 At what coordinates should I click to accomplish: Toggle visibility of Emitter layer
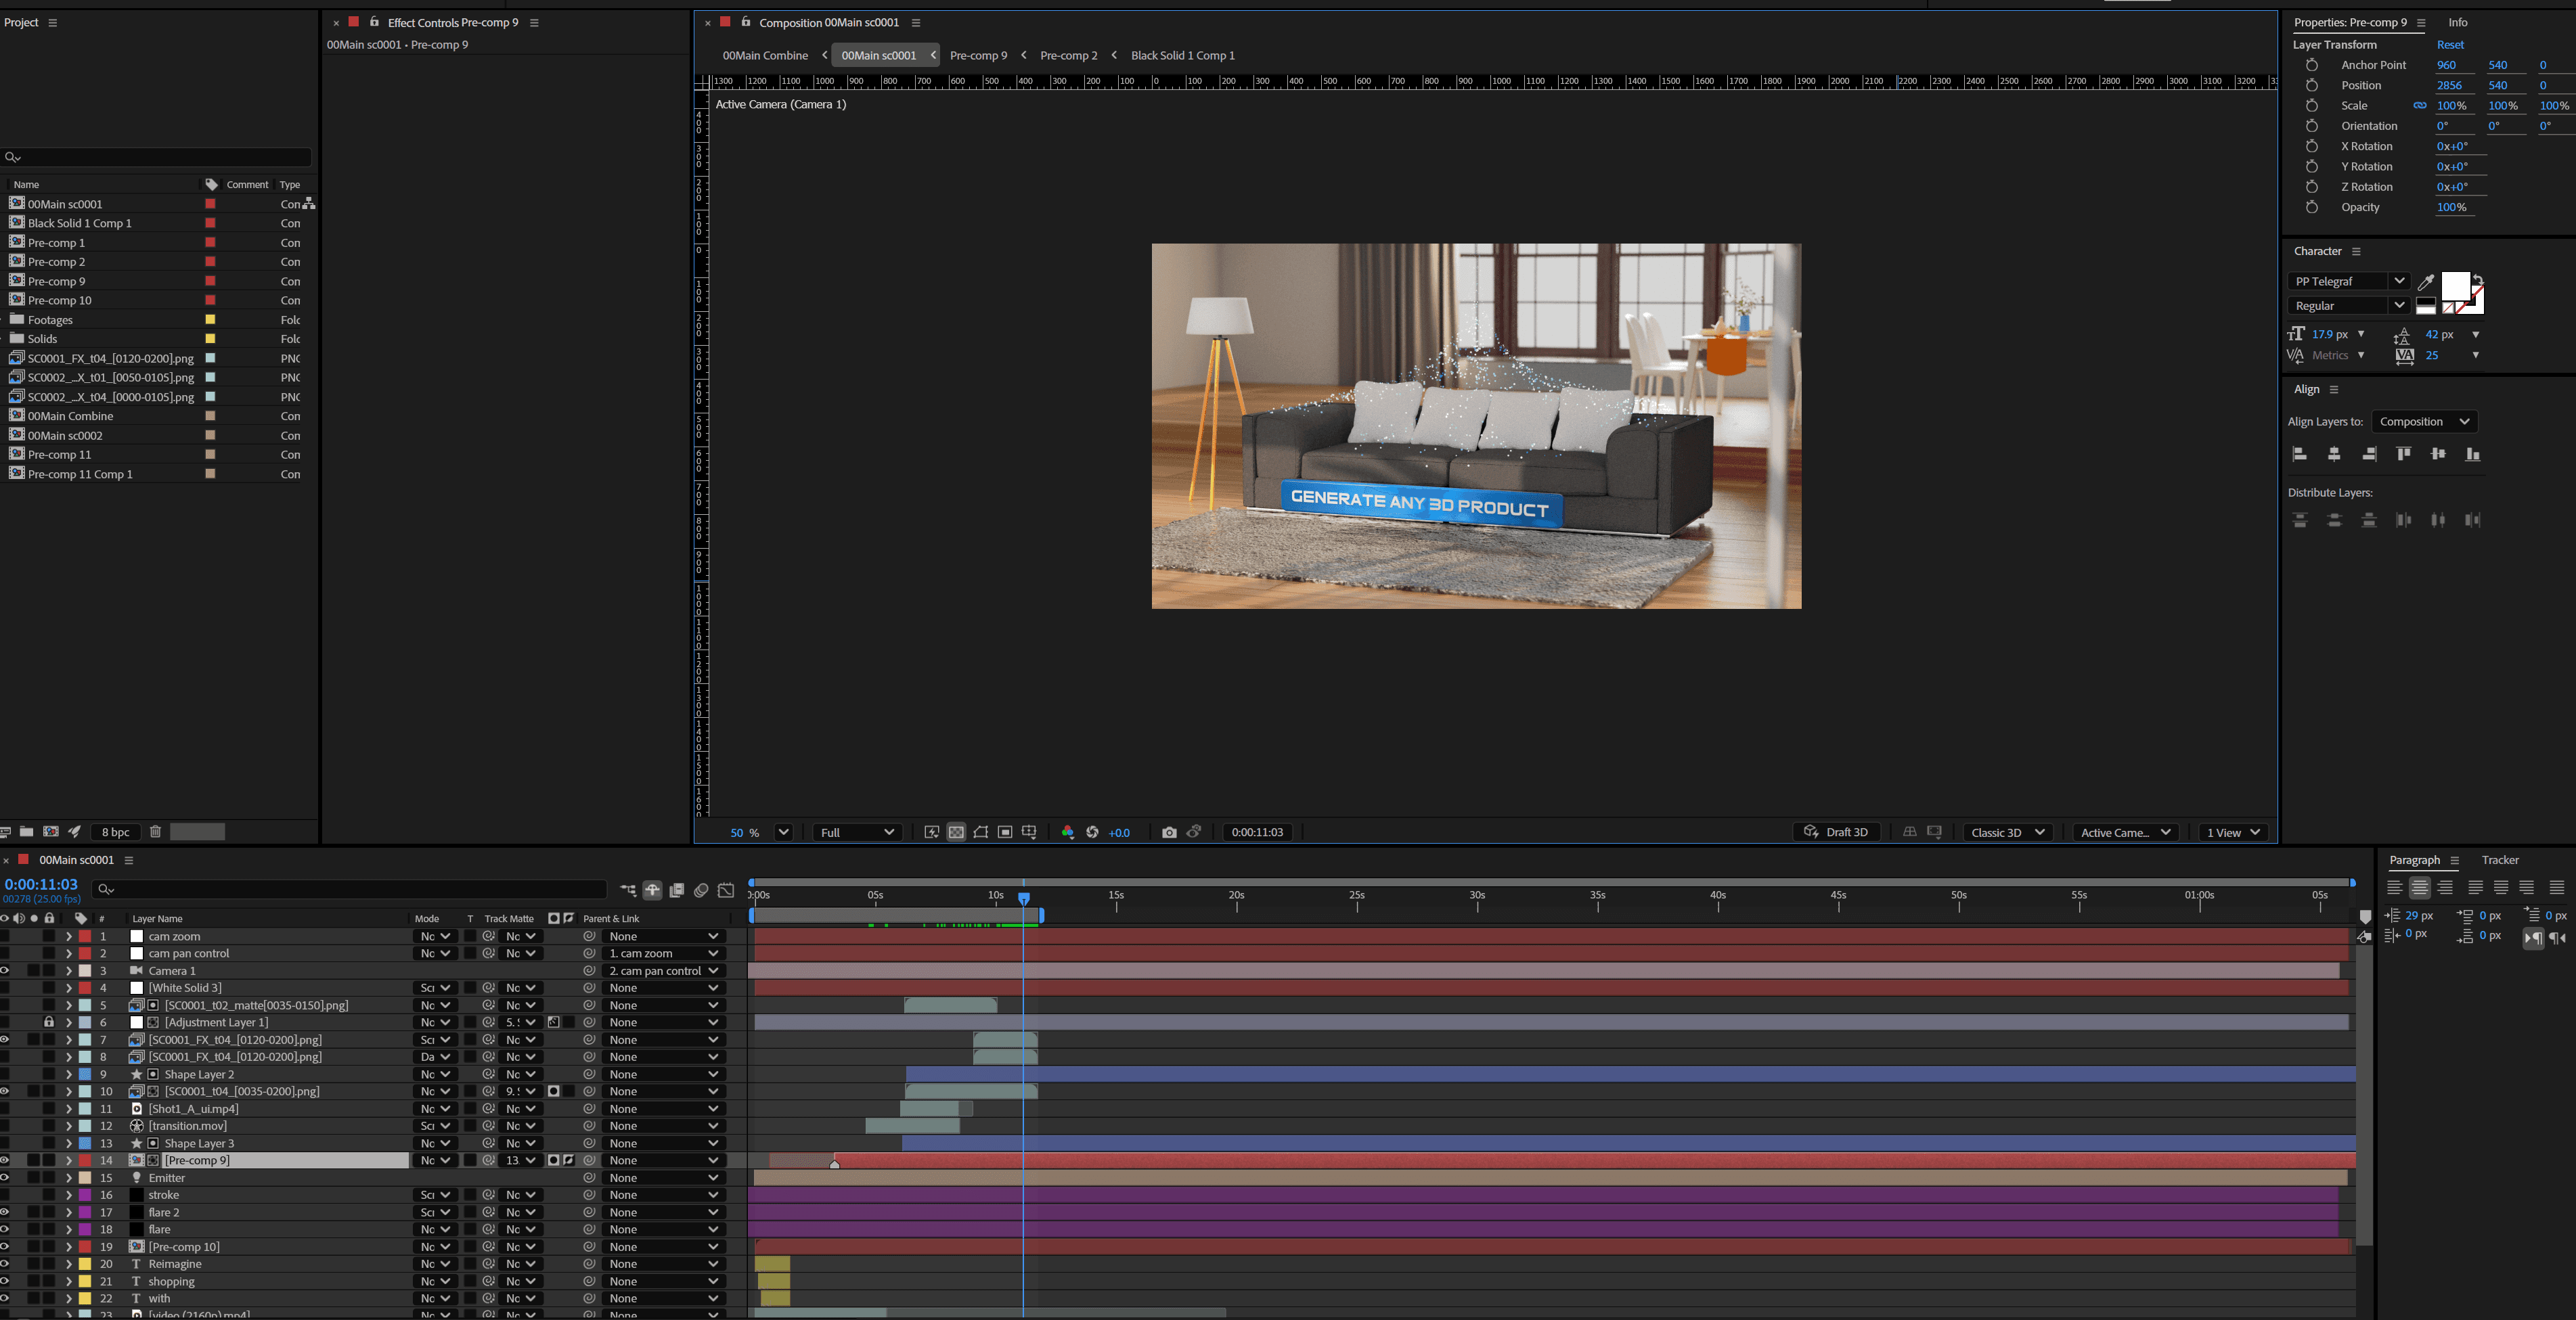tap(5, 1178)
